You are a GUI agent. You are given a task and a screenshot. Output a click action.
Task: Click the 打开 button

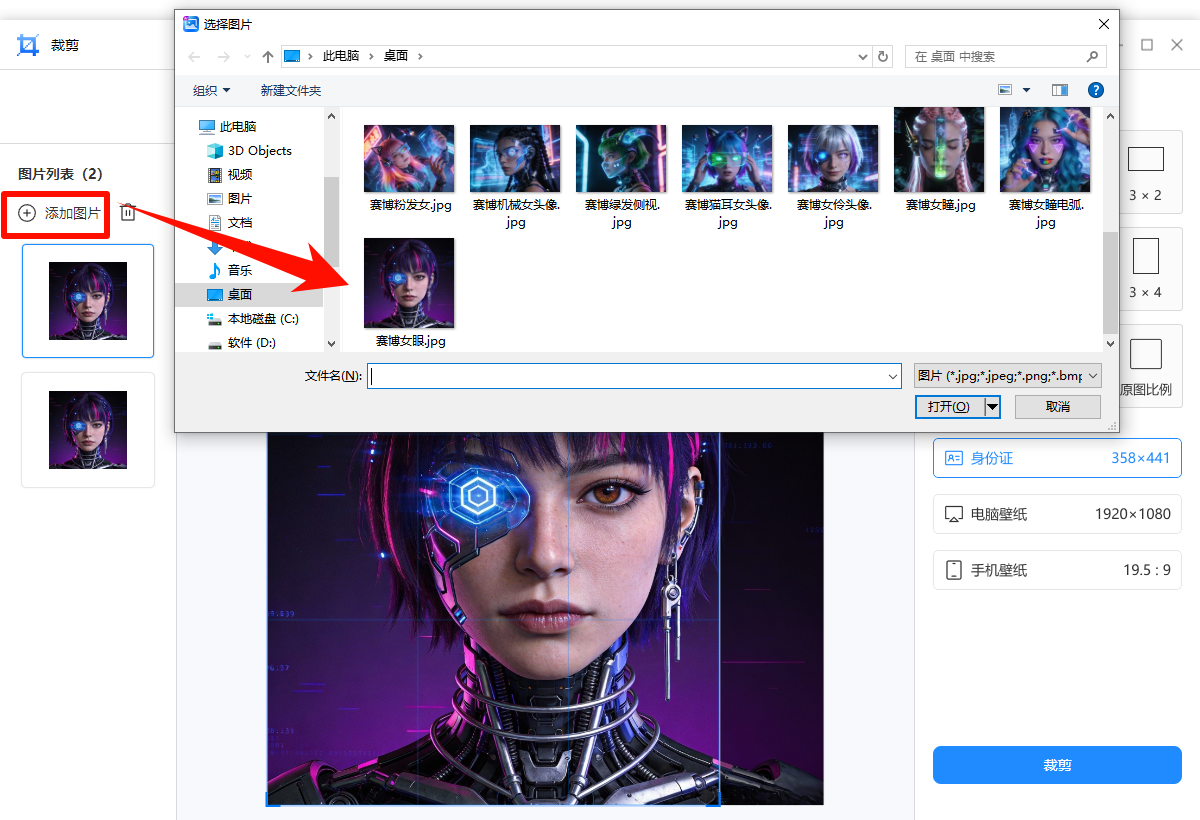(x=948, y=407)
